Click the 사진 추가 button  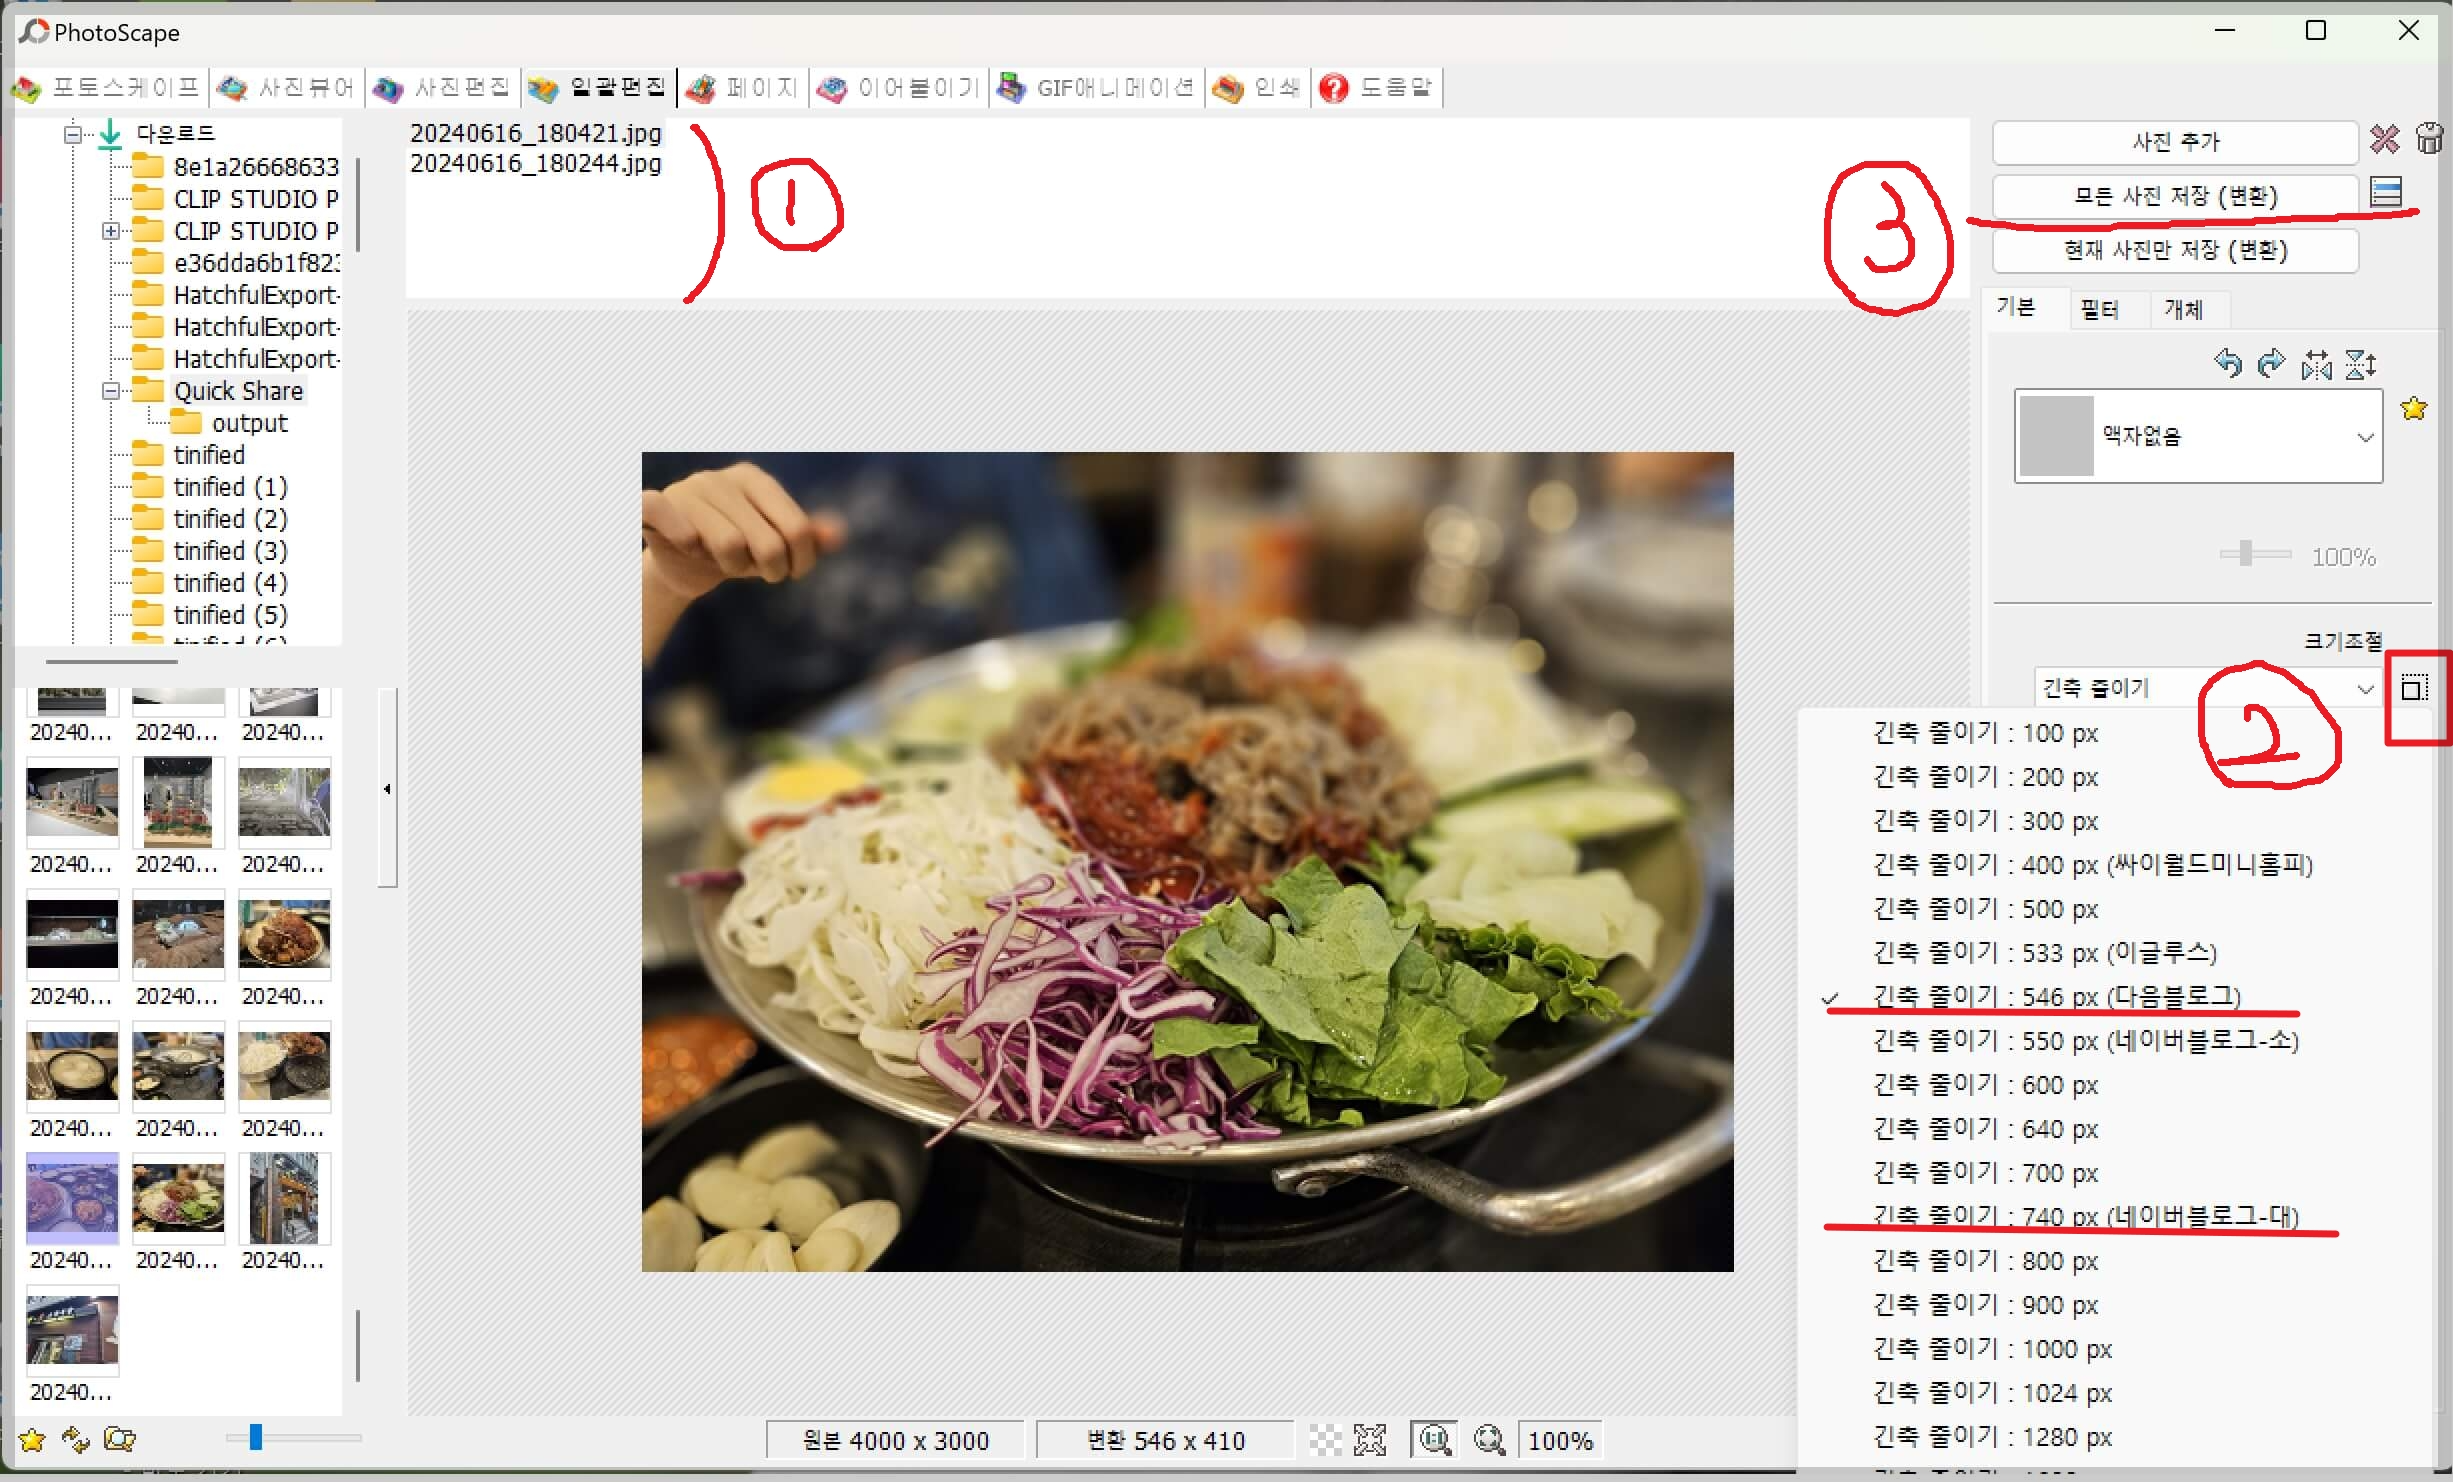click(x=2175, y=142)
